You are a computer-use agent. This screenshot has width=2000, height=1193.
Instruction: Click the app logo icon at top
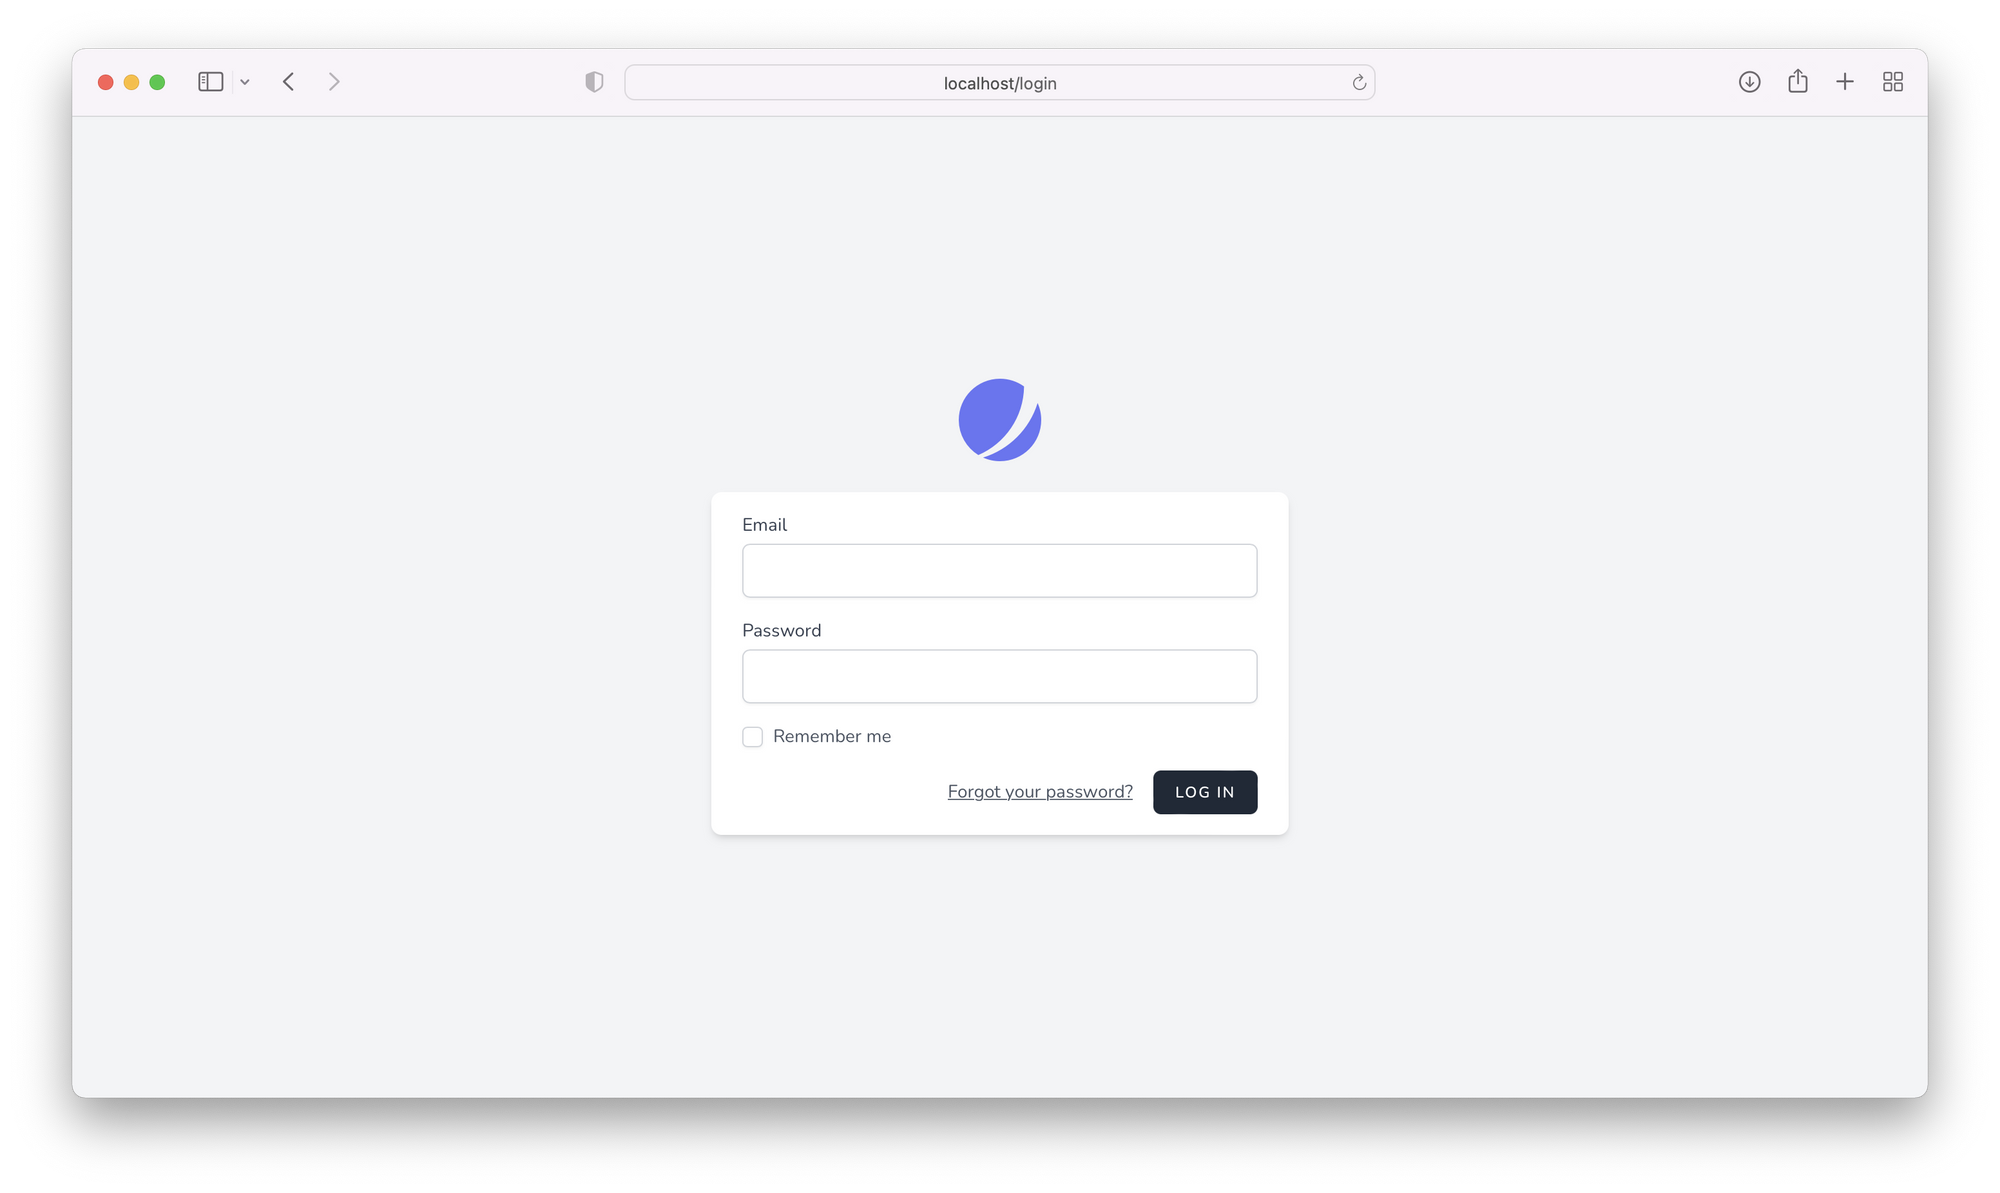pos(999,419)
